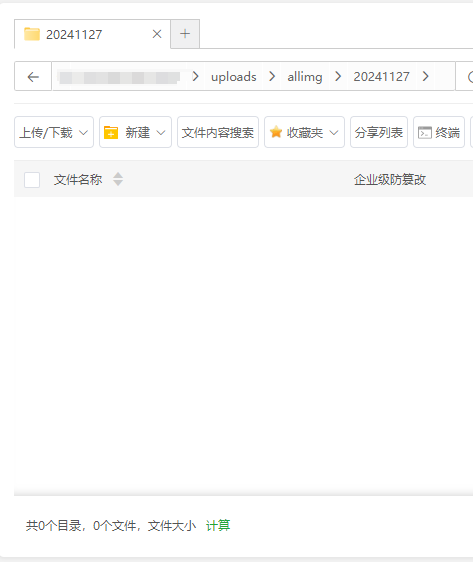Go to uploads in the breadcrumb path

(x=234, y=76)
